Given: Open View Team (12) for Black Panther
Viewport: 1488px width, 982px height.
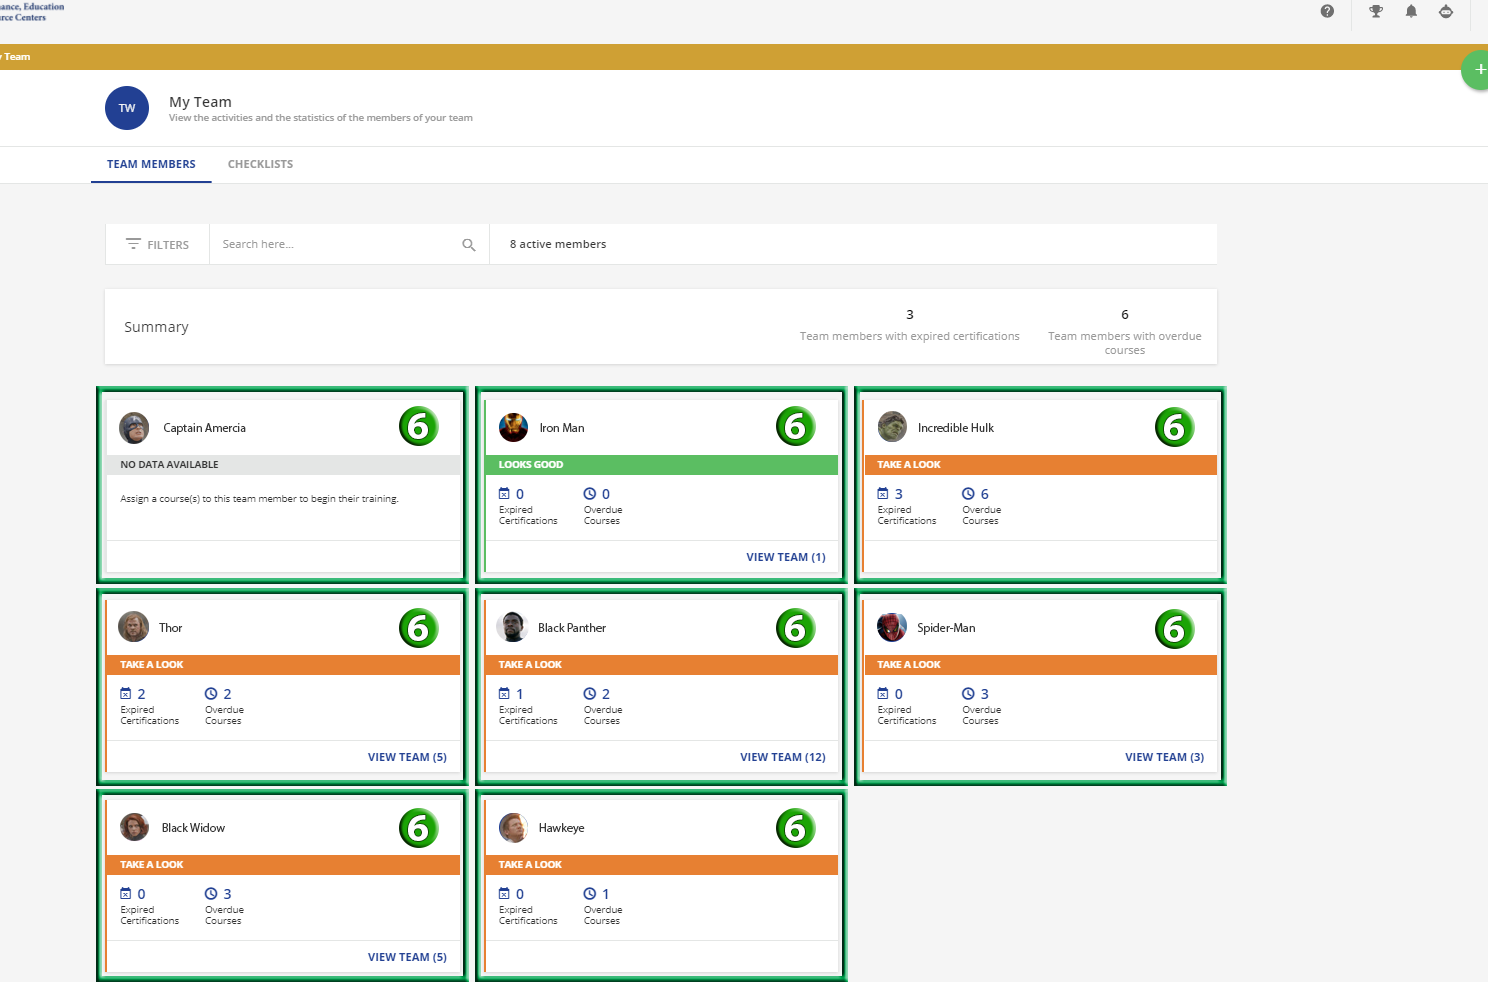Looking at the screenshot, I should pyautogui.click(x=782, y=757).
